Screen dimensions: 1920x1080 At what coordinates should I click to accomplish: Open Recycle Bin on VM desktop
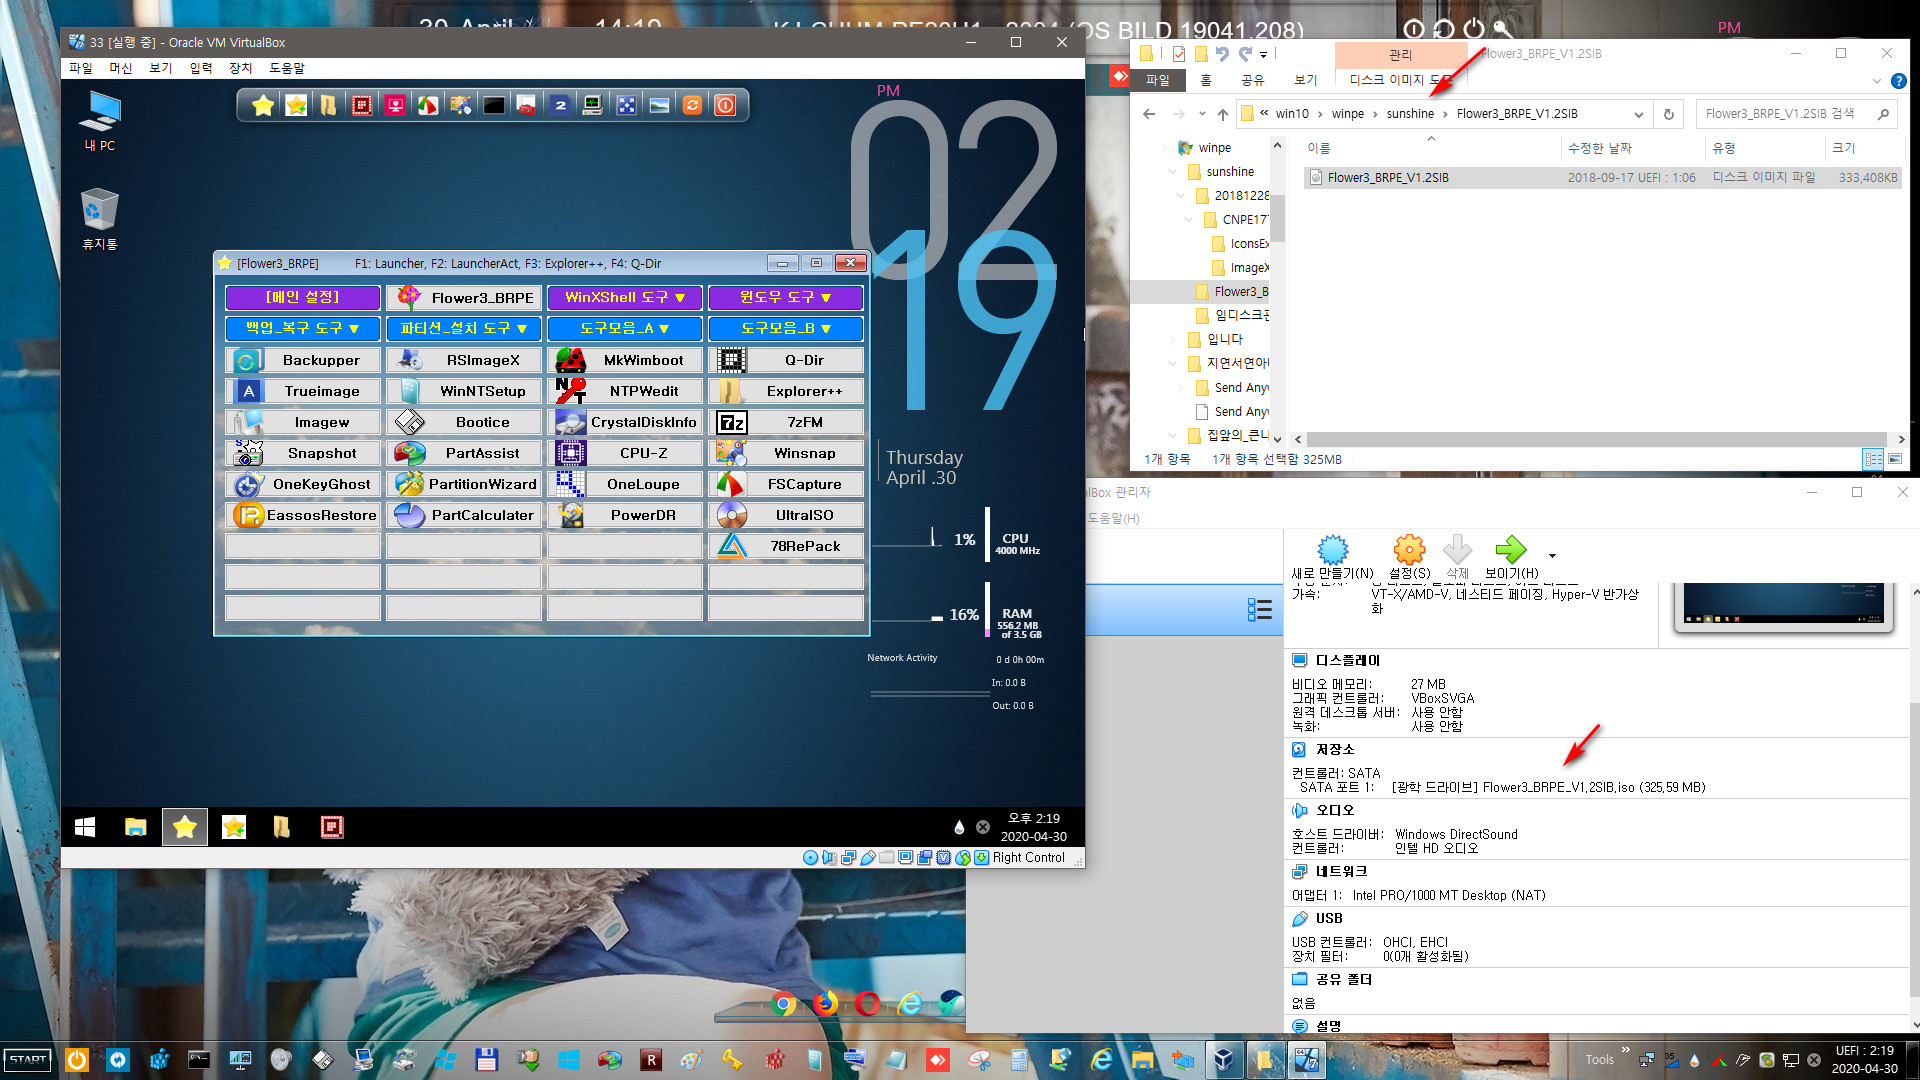(x=100, y=219)
